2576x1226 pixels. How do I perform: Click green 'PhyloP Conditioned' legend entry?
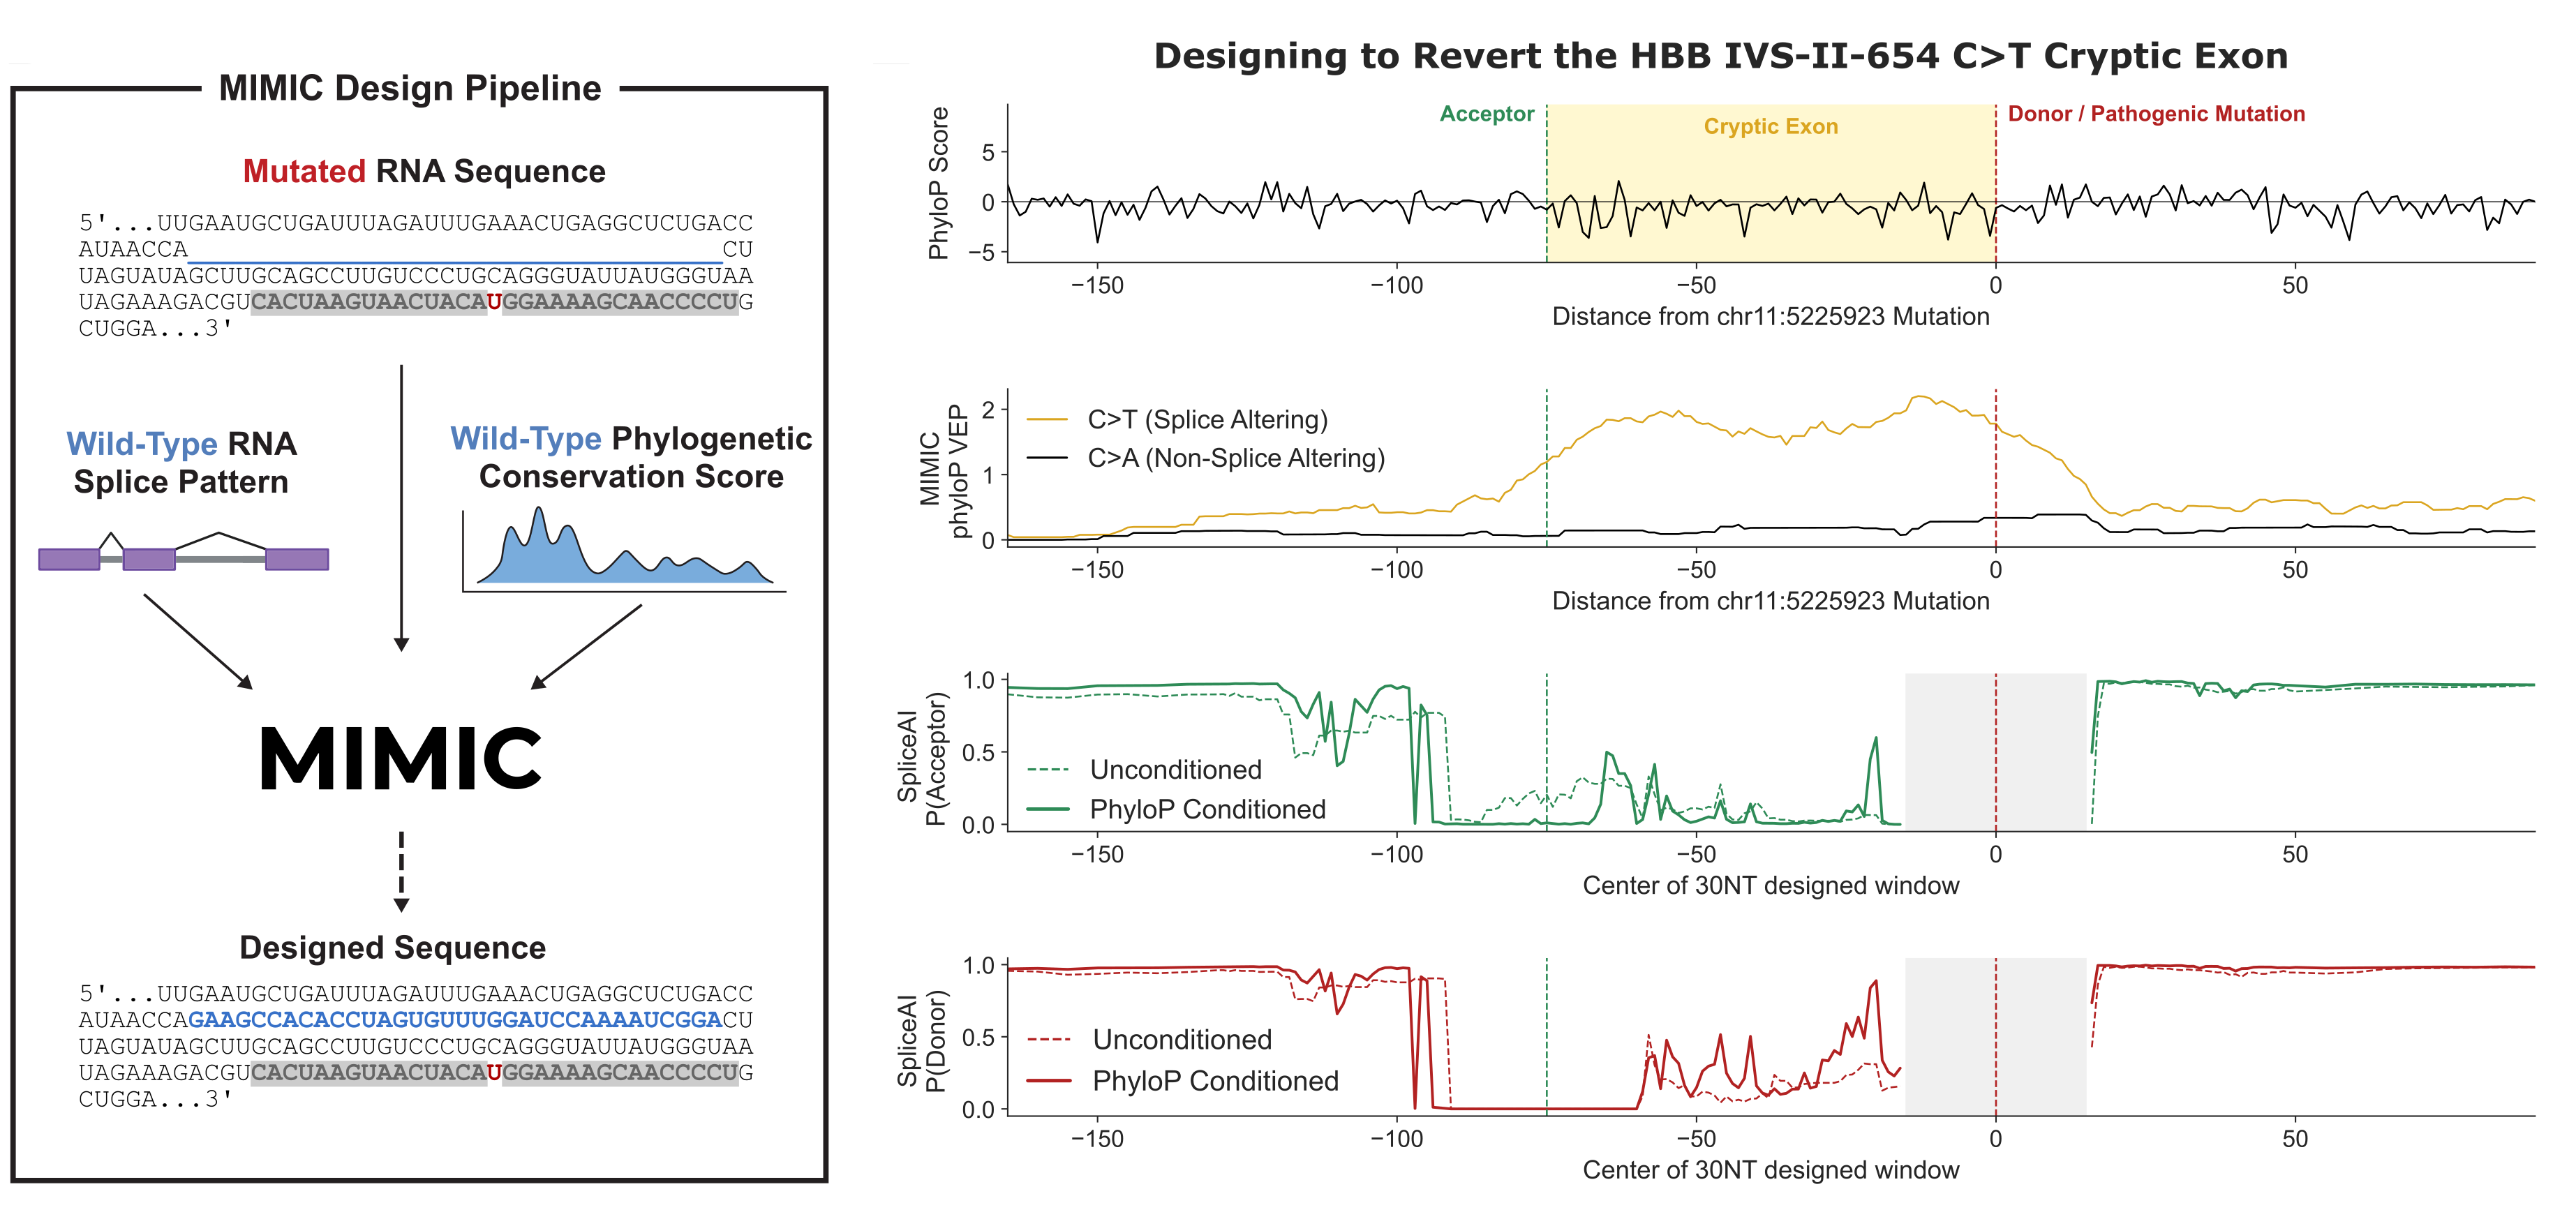coord(1207,809)
